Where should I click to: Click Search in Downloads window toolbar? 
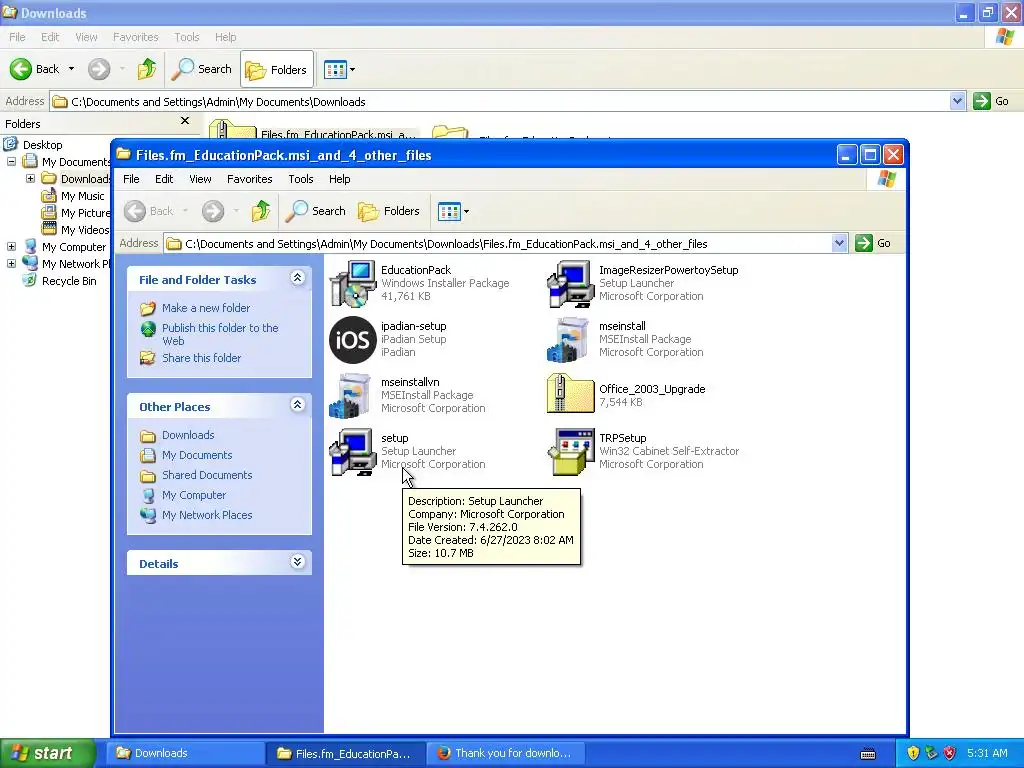[201, 69]
